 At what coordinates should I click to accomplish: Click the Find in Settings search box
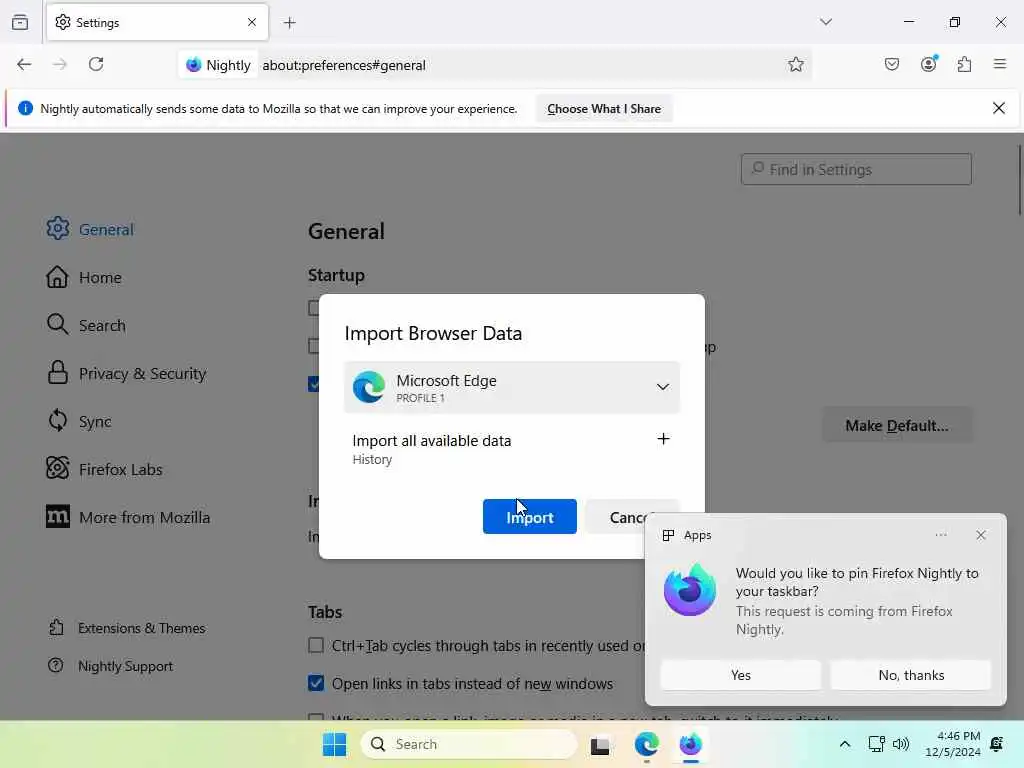[856, 170]
